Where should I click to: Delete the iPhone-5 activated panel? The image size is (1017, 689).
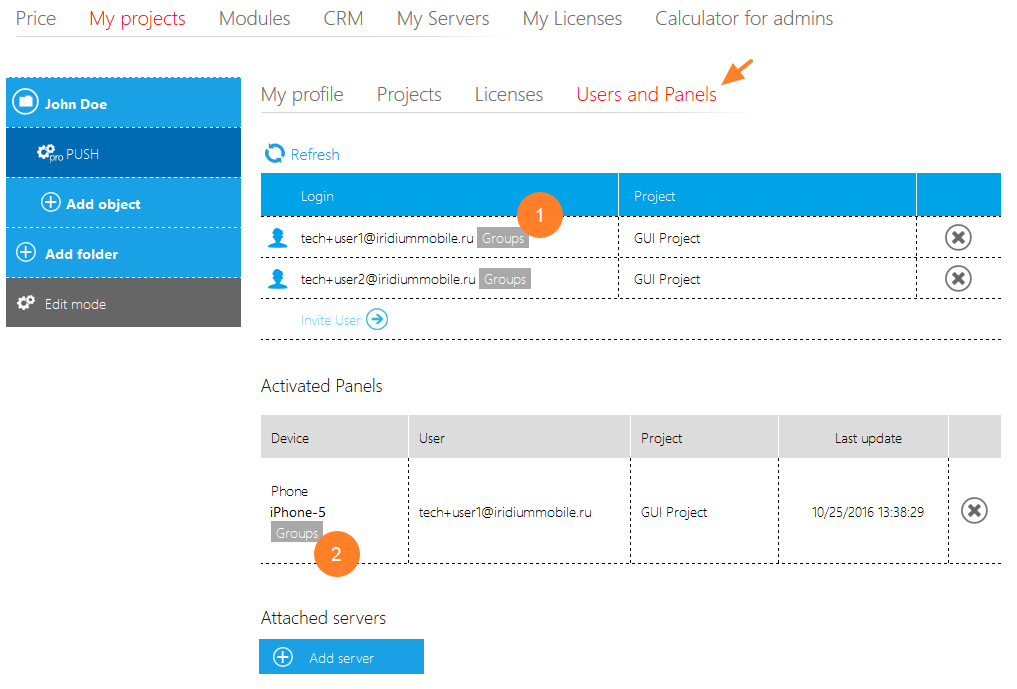[974, 511]
